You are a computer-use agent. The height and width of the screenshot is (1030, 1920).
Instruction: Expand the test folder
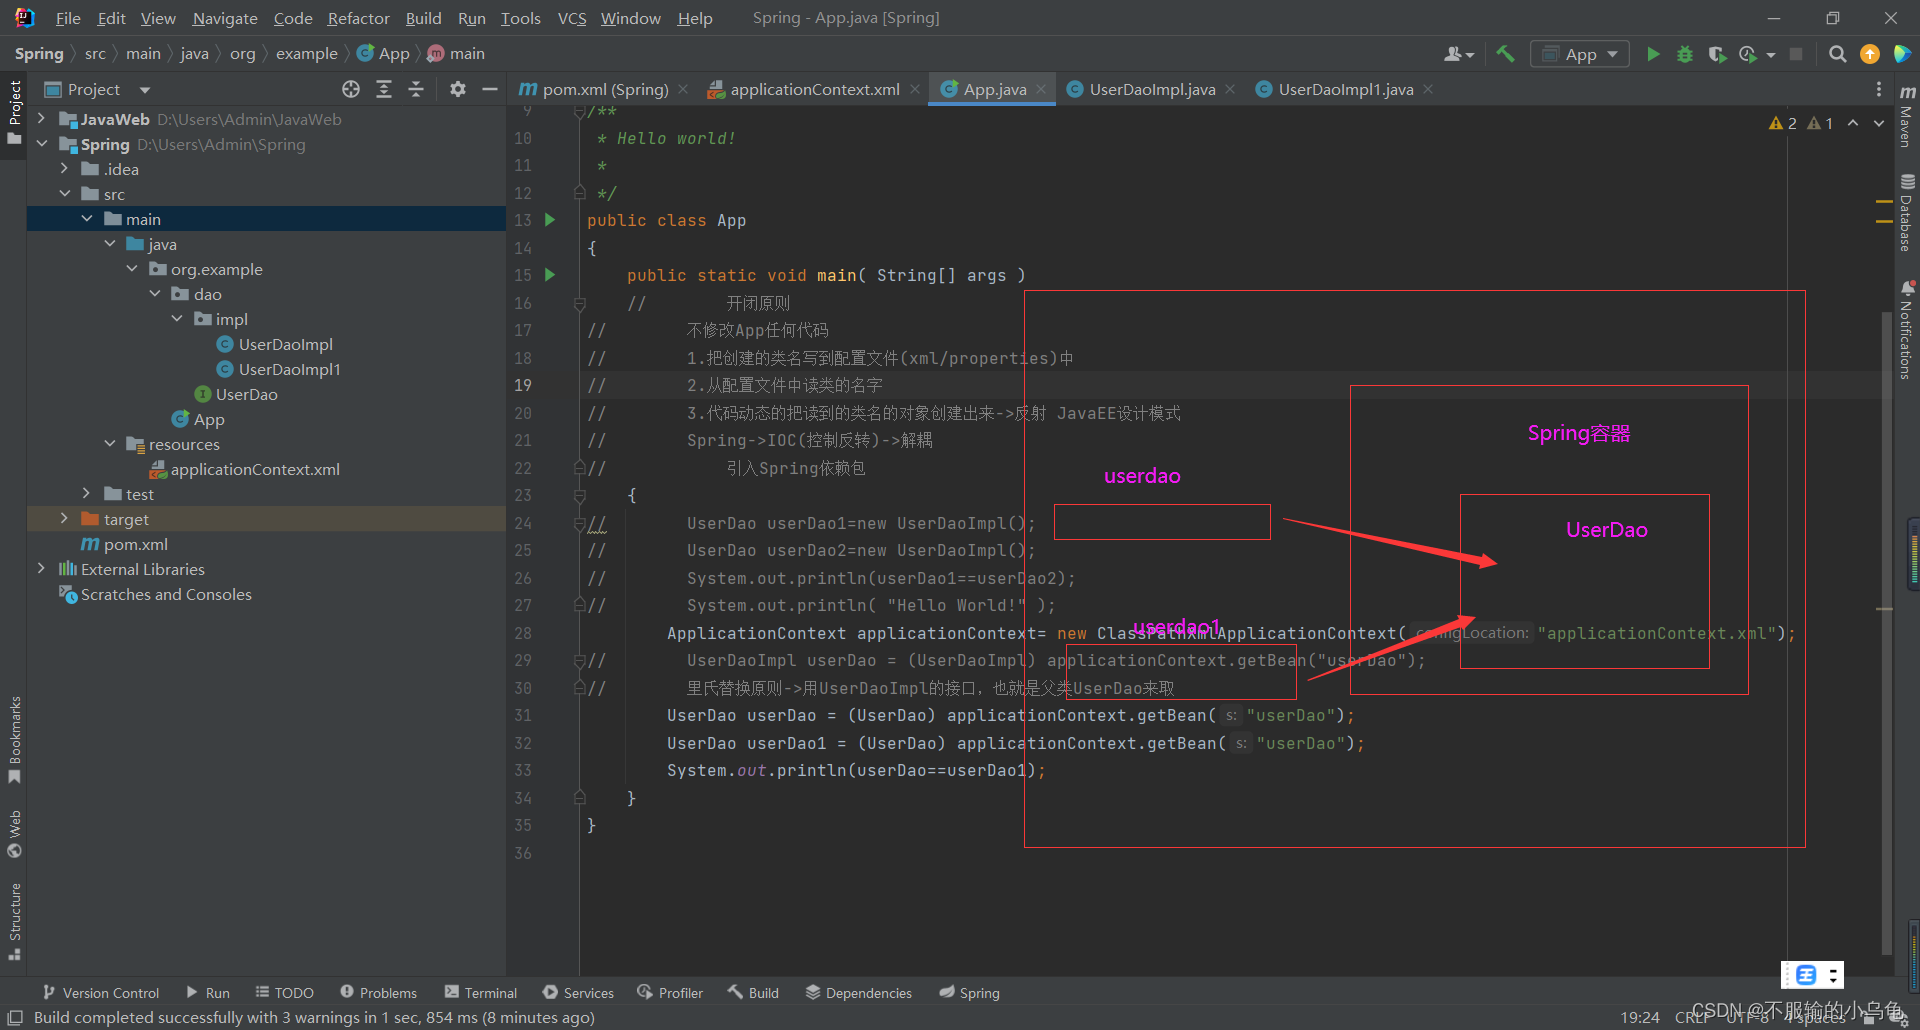[x=87, y=494]
